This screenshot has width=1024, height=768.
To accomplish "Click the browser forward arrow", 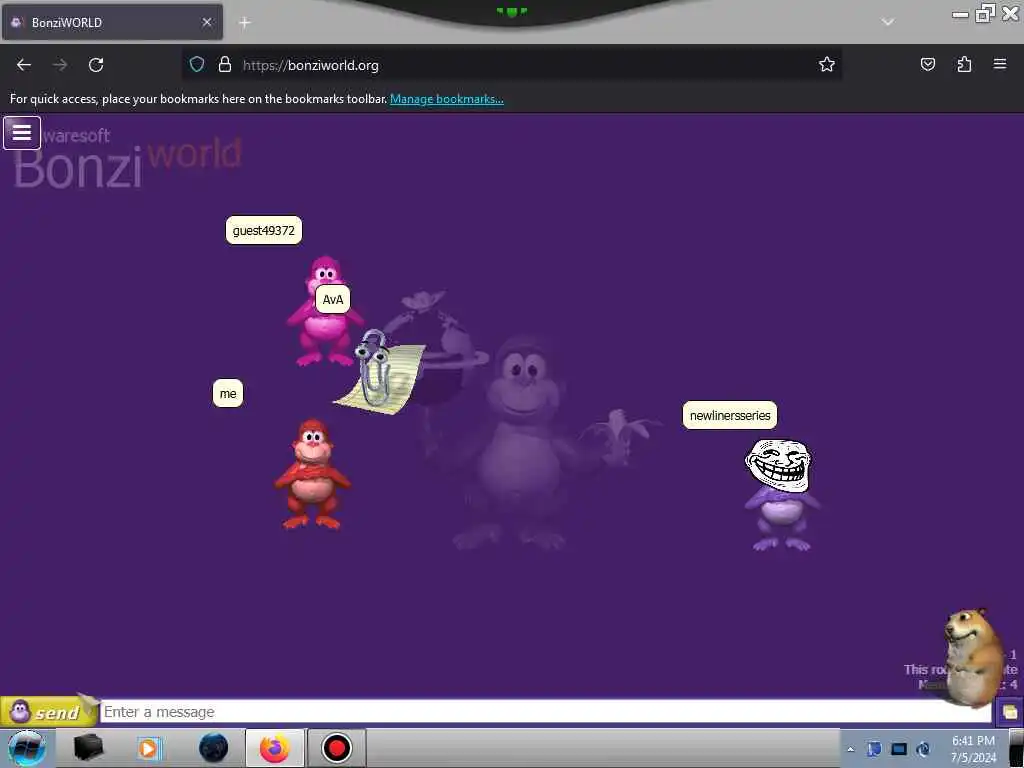I will point(60,65).
